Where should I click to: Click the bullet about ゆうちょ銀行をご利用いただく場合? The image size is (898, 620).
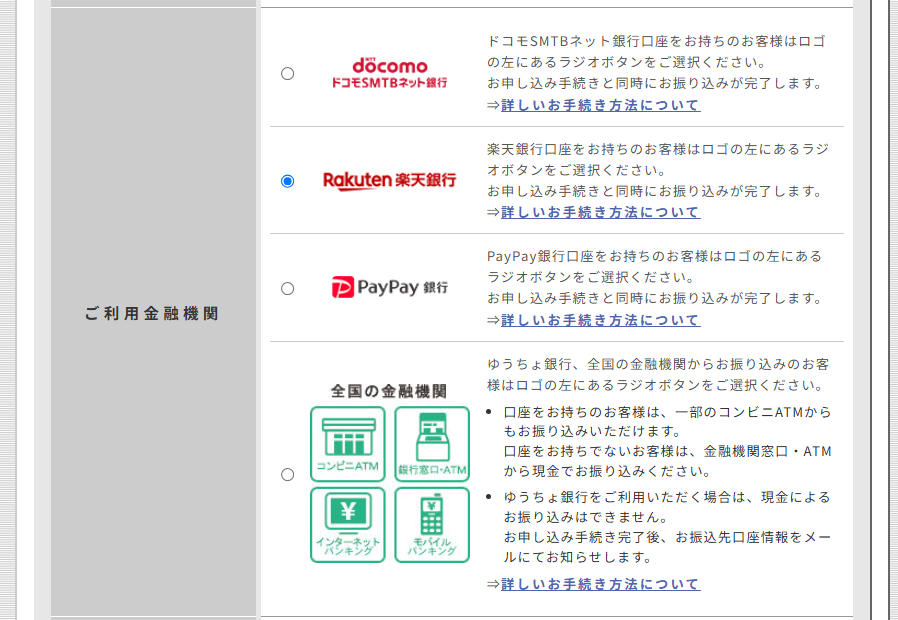(667, 527)
